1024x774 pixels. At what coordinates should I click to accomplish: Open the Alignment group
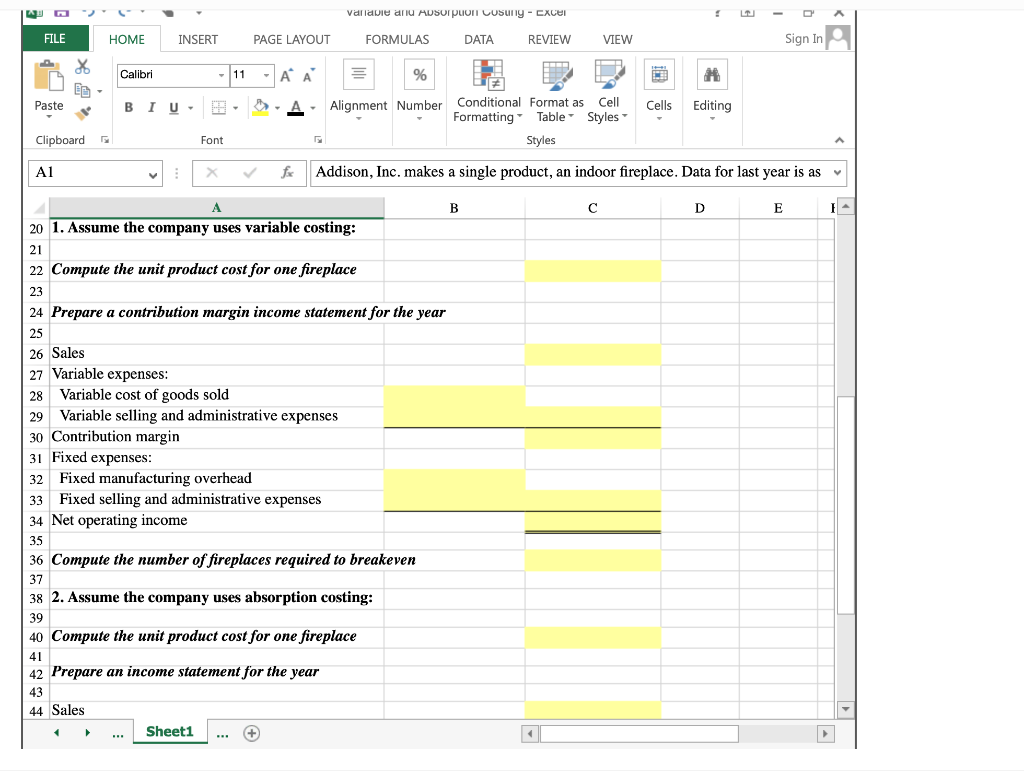pyautogui.click(x=359, y=90)
